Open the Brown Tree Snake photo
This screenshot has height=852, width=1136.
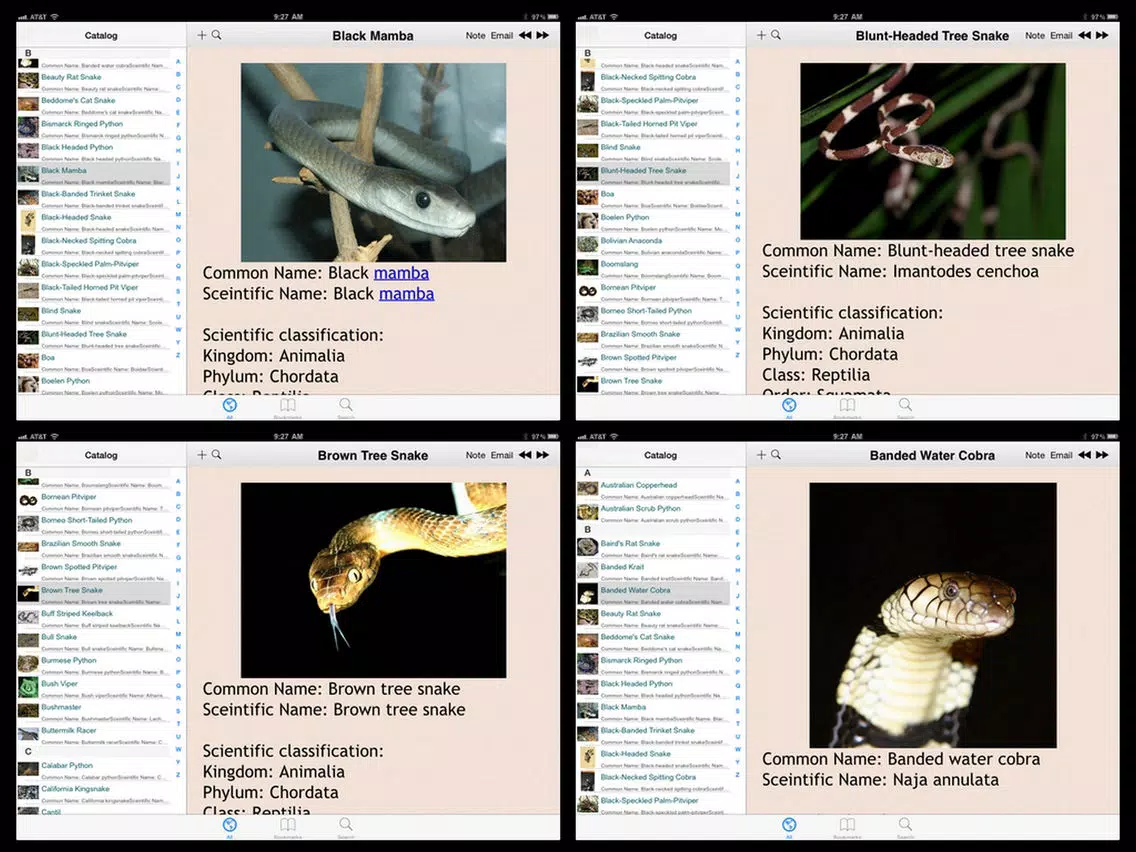click(374, 580)
